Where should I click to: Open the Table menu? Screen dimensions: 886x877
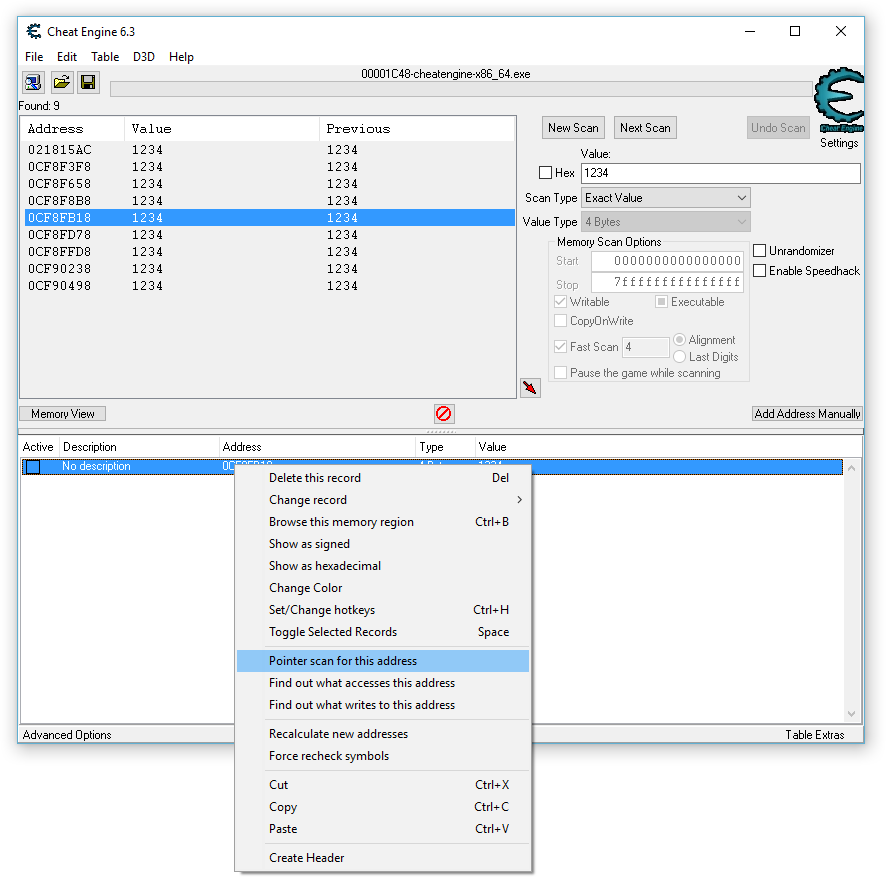point(105,57)
